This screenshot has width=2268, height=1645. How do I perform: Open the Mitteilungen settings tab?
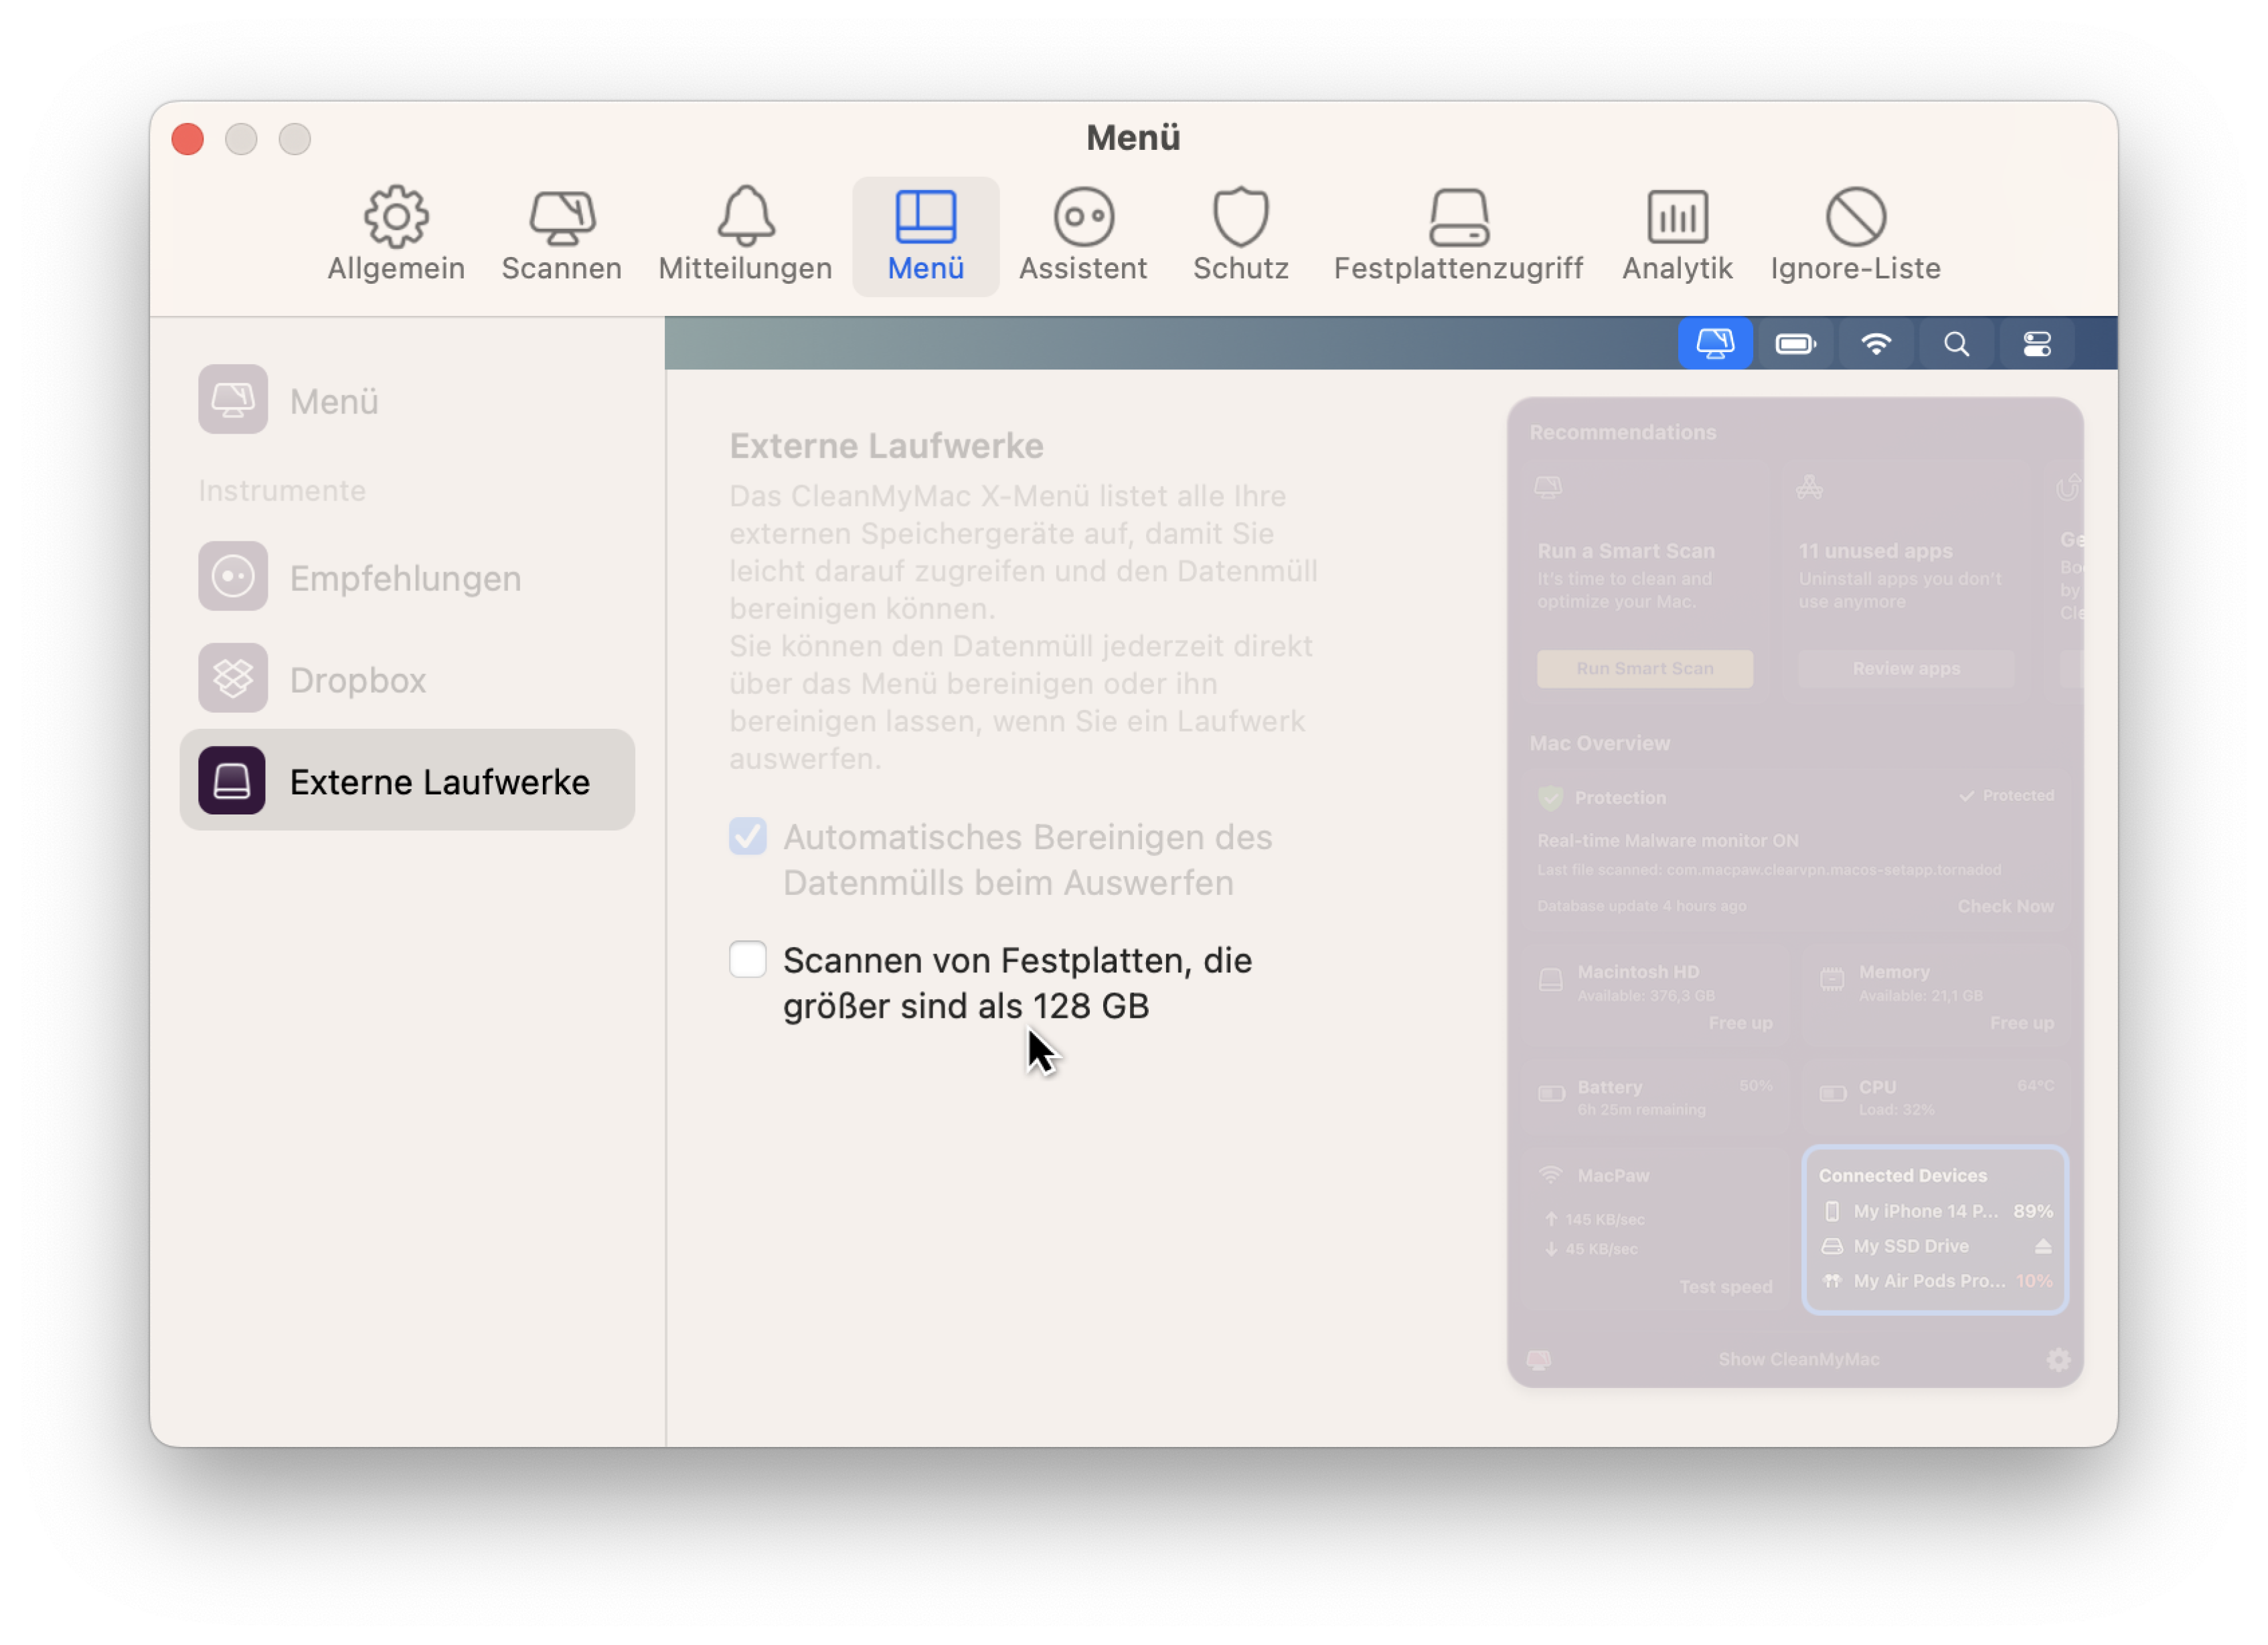pyautogui.click(x=745, y=235)
